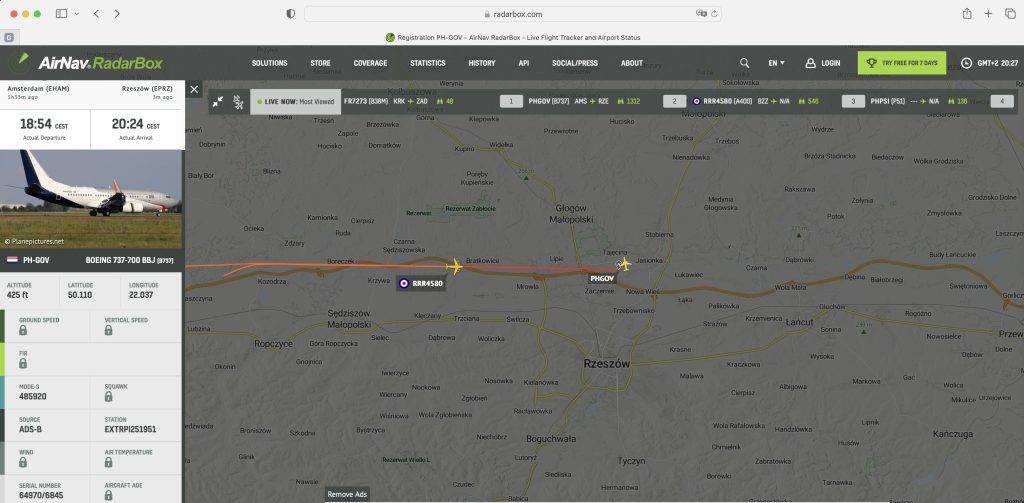Click the Ground Speed lock icon
1024x503 pixels.
pos(23,331)
